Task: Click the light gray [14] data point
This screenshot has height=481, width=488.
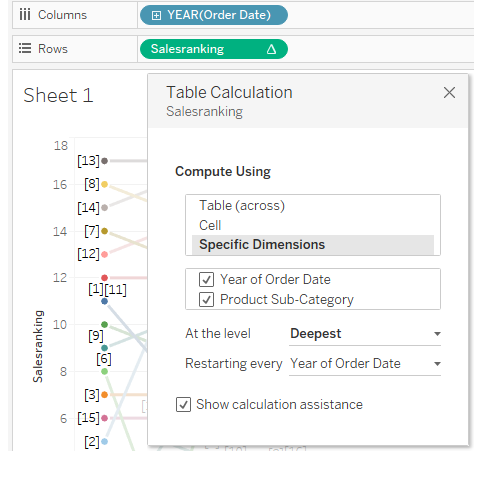Action: (x=104, y=208)
